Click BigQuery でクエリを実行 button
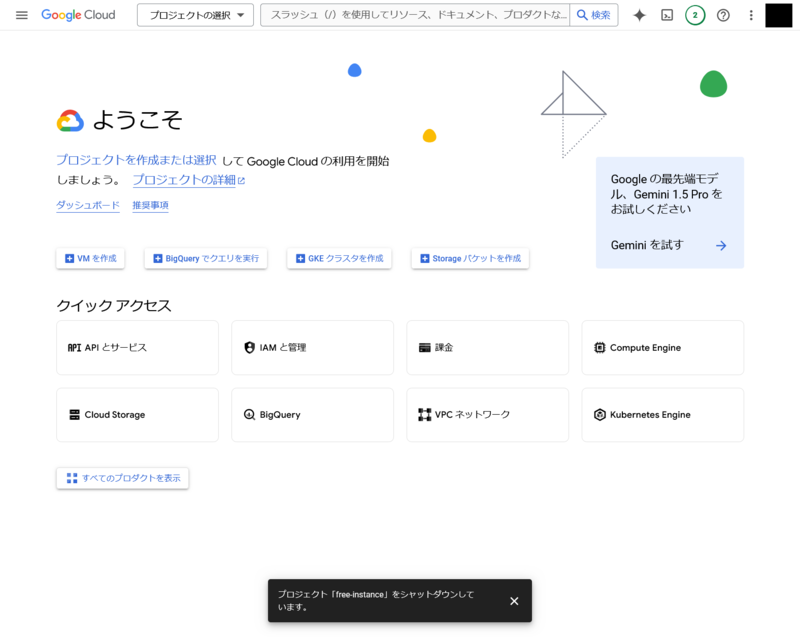This screenshot has height=637, width=800. [206, 259]
